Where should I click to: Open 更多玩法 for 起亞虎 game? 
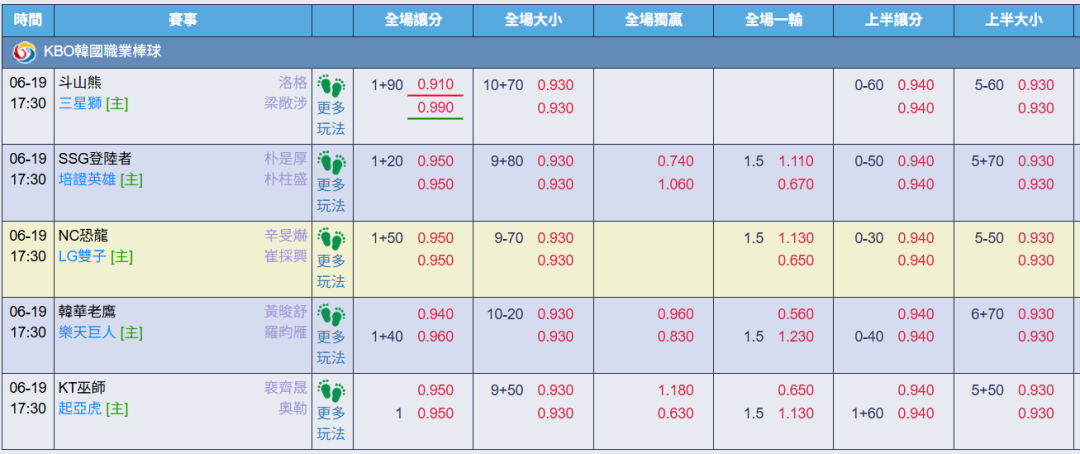331,424
